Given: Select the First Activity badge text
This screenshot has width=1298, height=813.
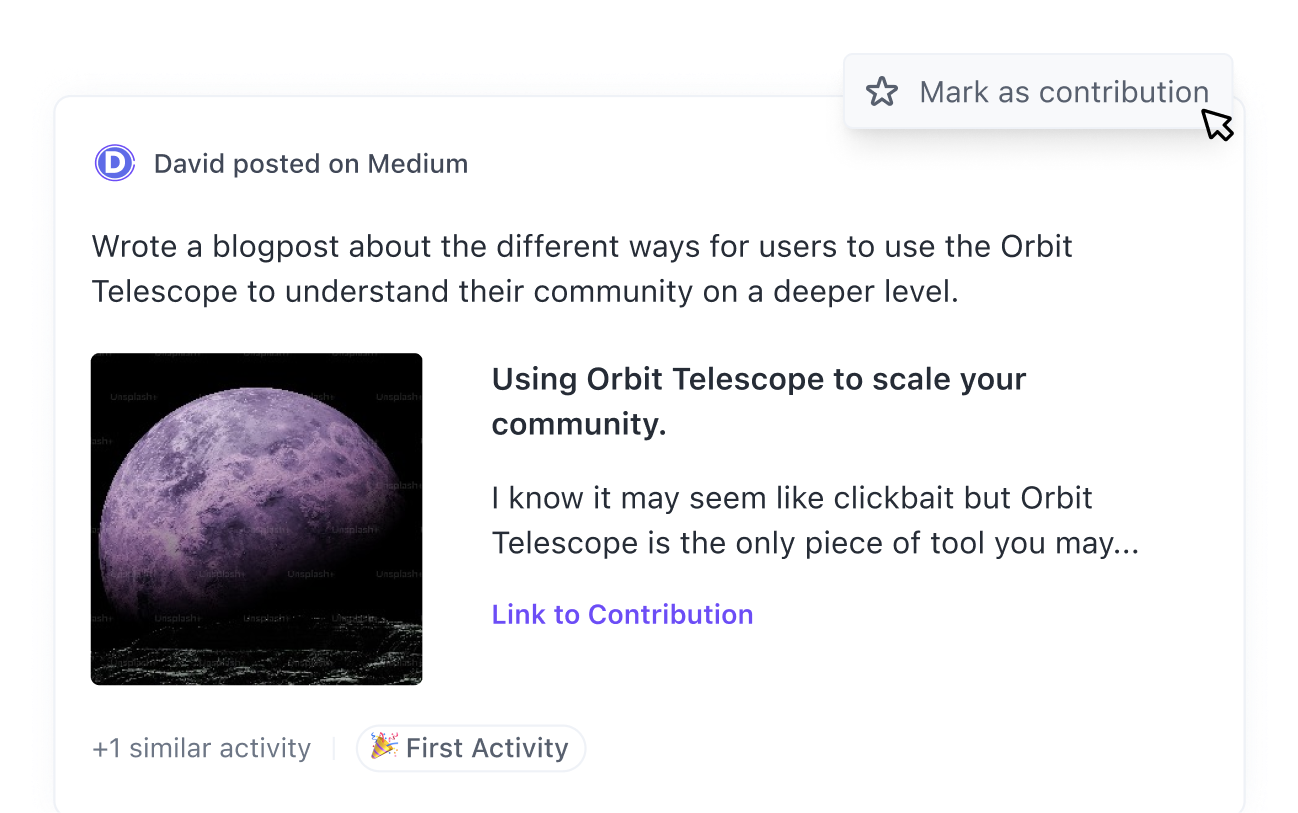Looking at the screenshot, I should coord(486,748).
